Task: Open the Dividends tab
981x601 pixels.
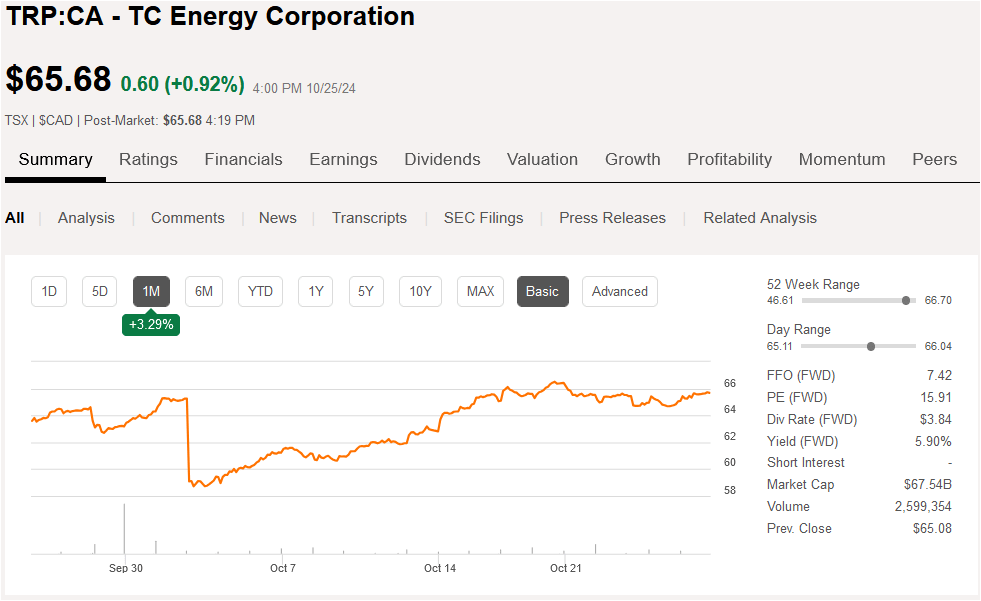Action: (442, 159)
